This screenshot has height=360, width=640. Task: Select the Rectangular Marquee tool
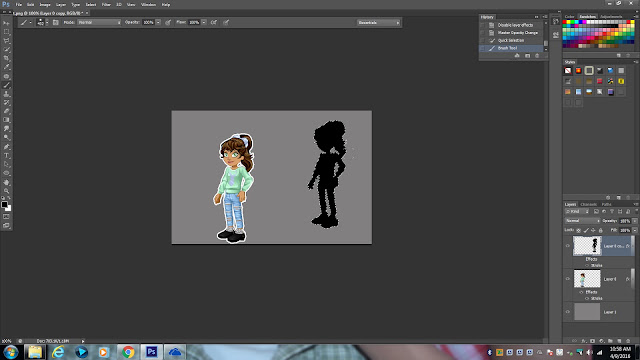7,32
